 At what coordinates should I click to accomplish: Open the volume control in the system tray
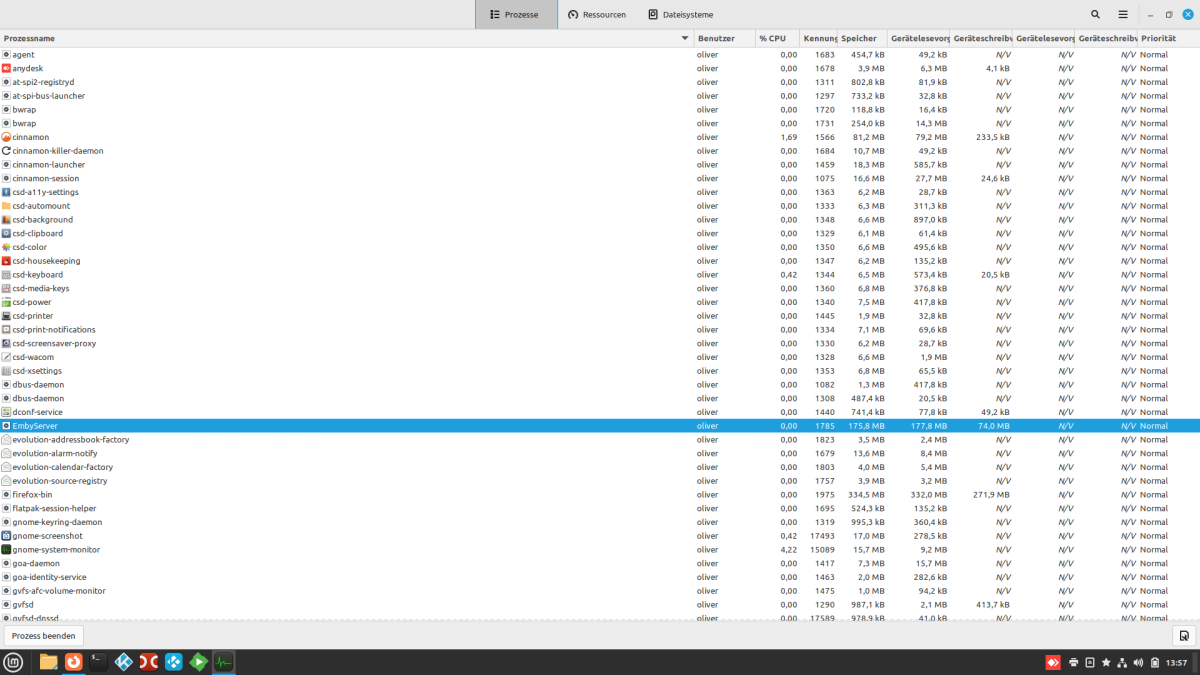click(x=1138, y=662)
